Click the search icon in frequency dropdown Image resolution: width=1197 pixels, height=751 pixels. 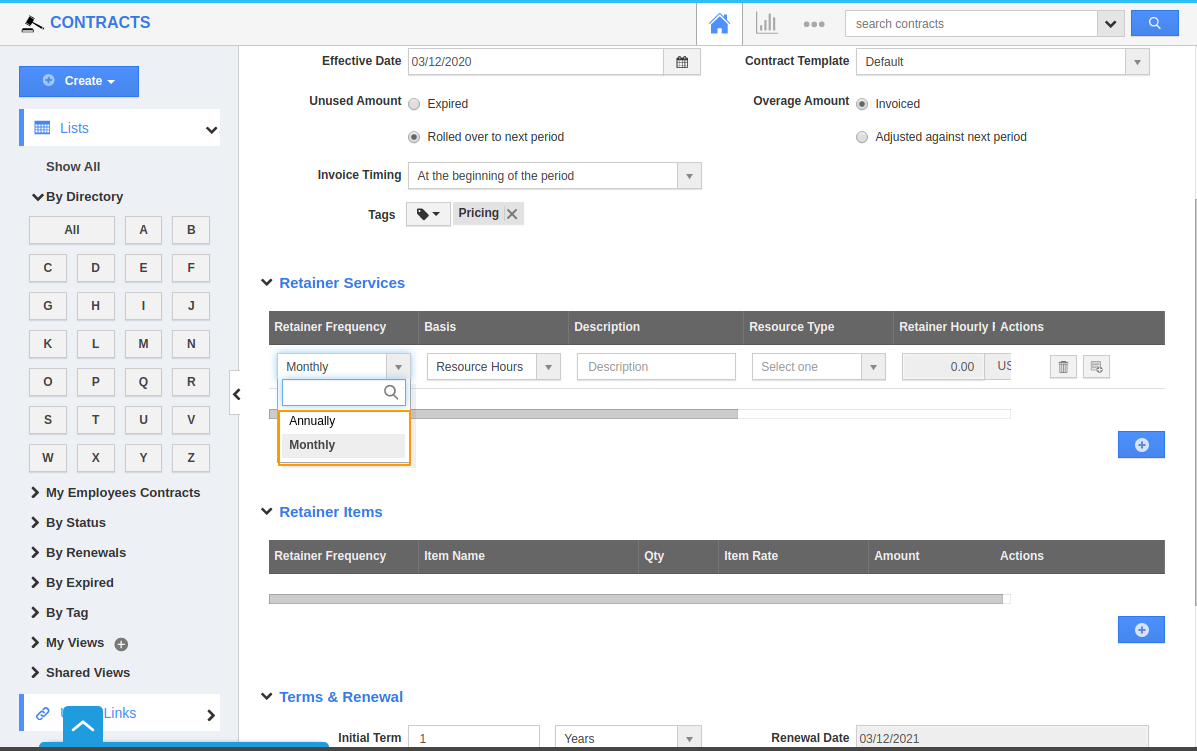click(x=391, y=392)
